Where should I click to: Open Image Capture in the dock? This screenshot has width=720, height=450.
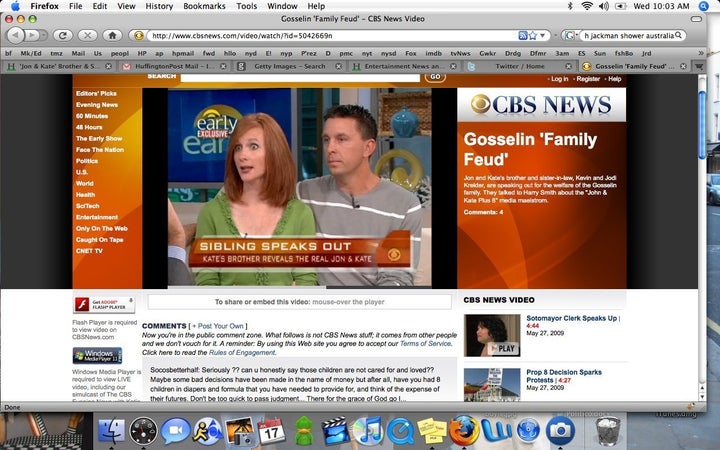pyautogui.click(x=239, y=431)
